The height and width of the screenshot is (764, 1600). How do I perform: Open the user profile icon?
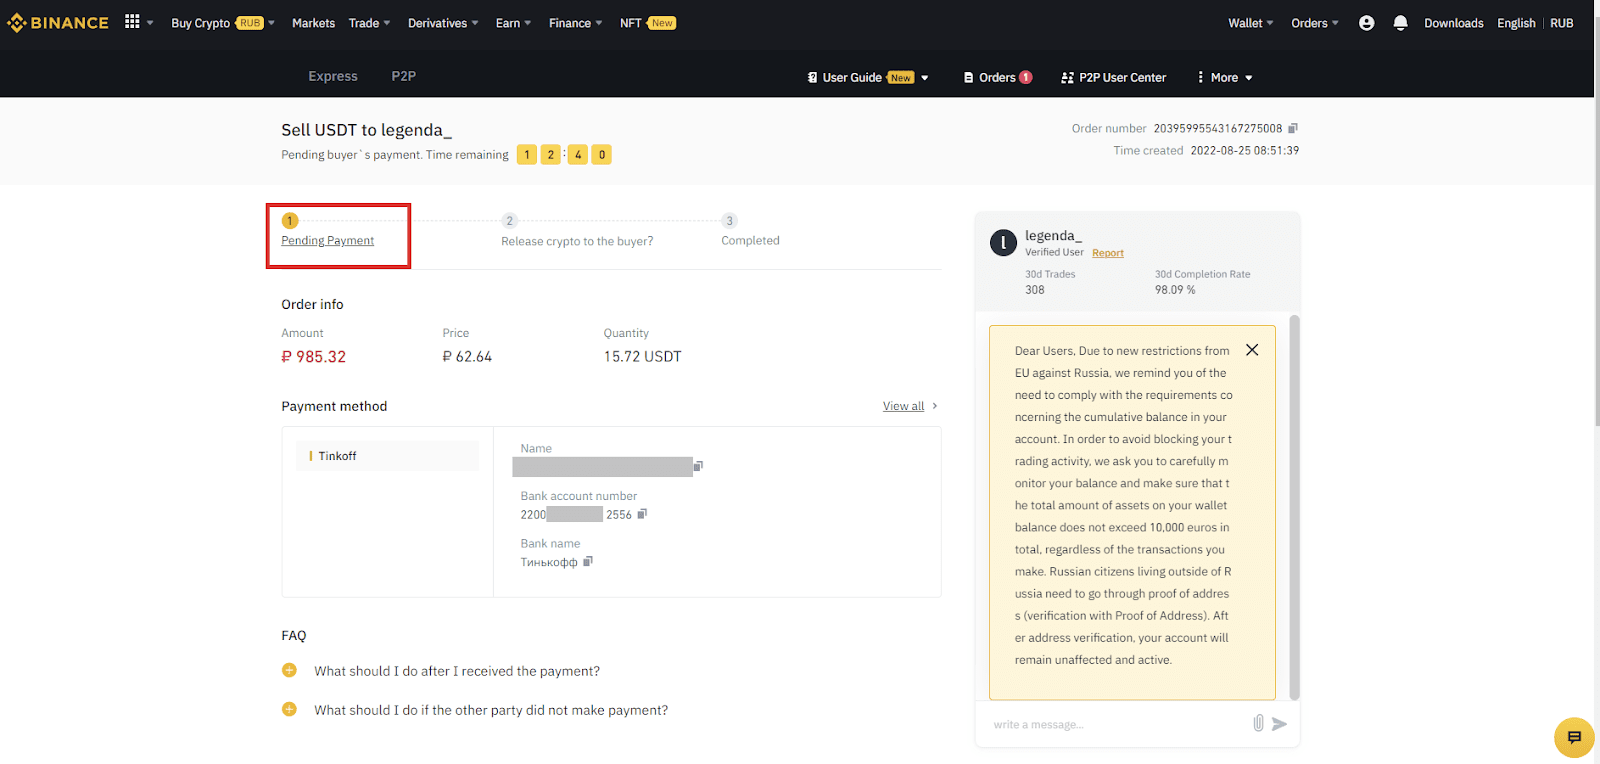[x=1366, y=23]
